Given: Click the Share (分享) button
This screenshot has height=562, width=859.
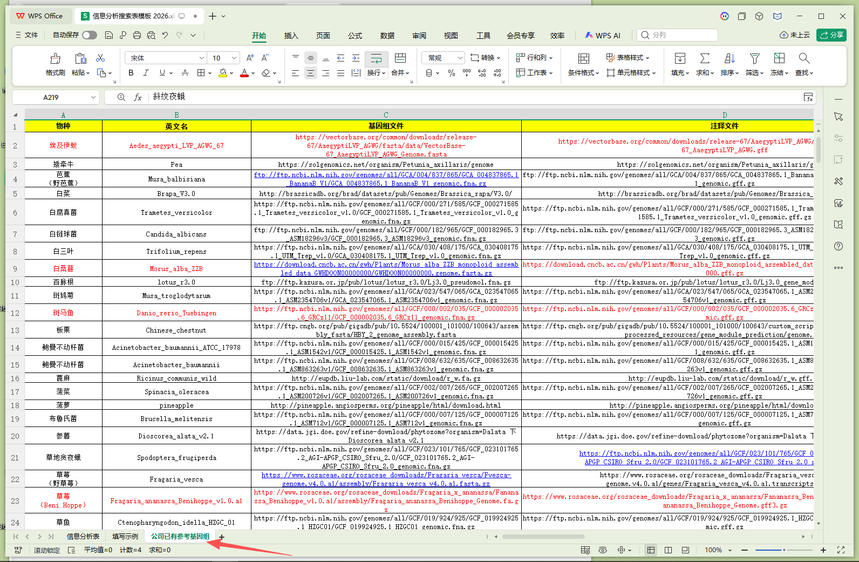Looking at the screenshot, I should pos(830,35).
